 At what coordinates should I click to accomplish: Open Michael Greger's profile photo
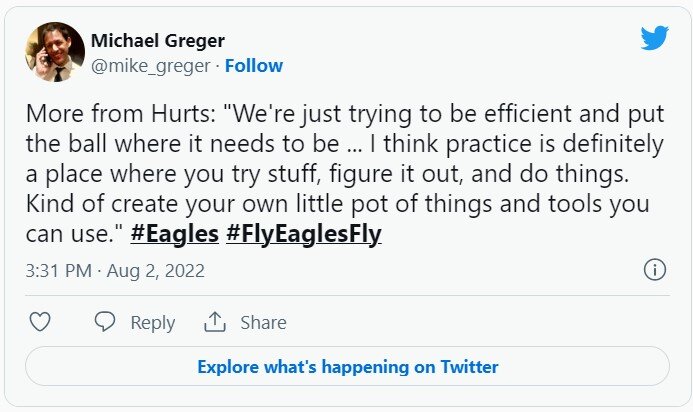tap(53, 52)
